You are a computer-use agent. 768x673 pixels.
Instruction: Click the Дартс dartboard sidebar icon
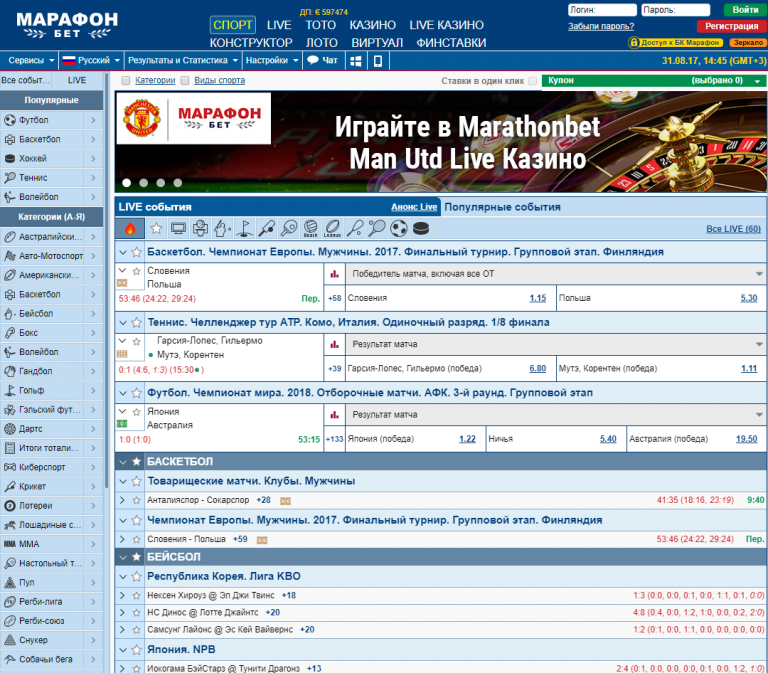10,429
